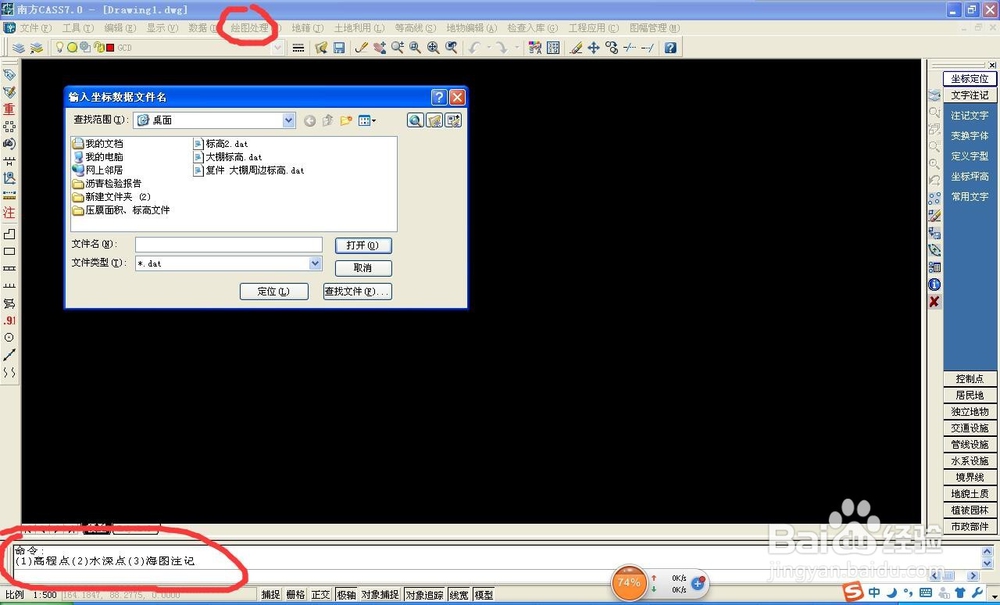Open the 工程应用 menu
The image size is (1000, 605).
click(x=594, y=28)
